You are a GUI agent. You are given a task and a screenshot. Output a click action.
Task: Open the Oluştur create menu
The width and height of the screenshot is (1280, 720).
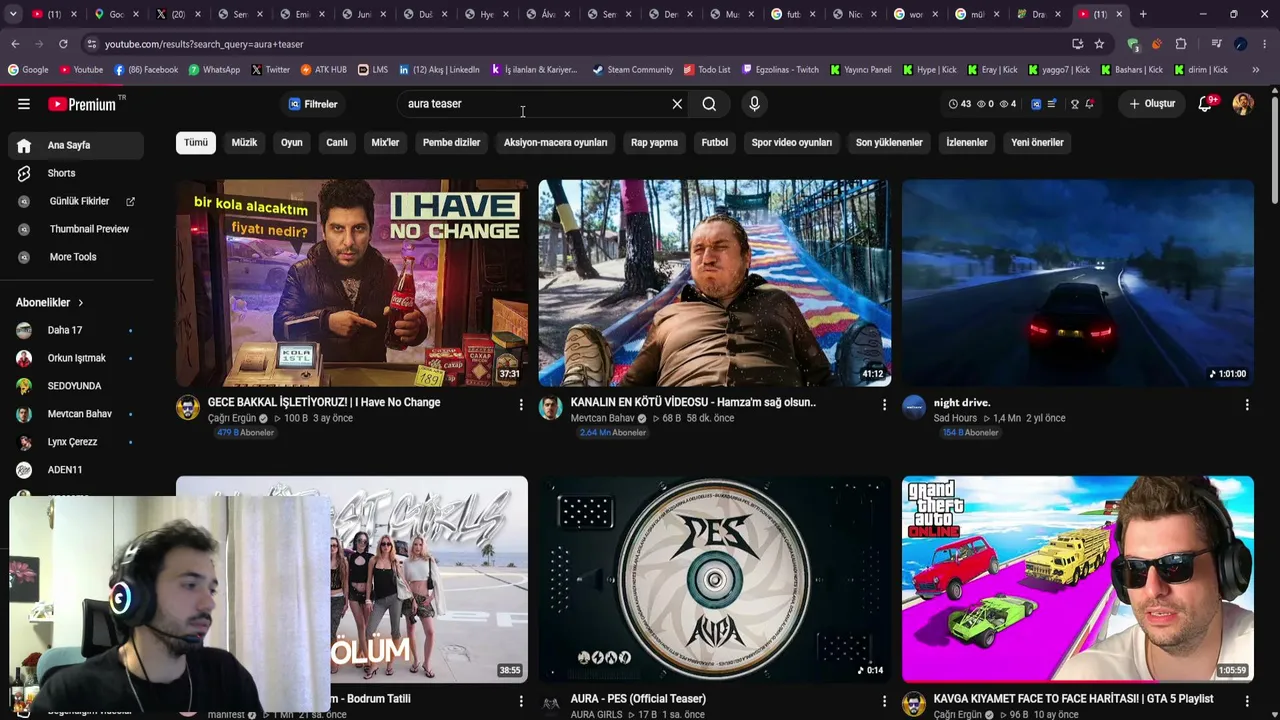point(1152,104)
